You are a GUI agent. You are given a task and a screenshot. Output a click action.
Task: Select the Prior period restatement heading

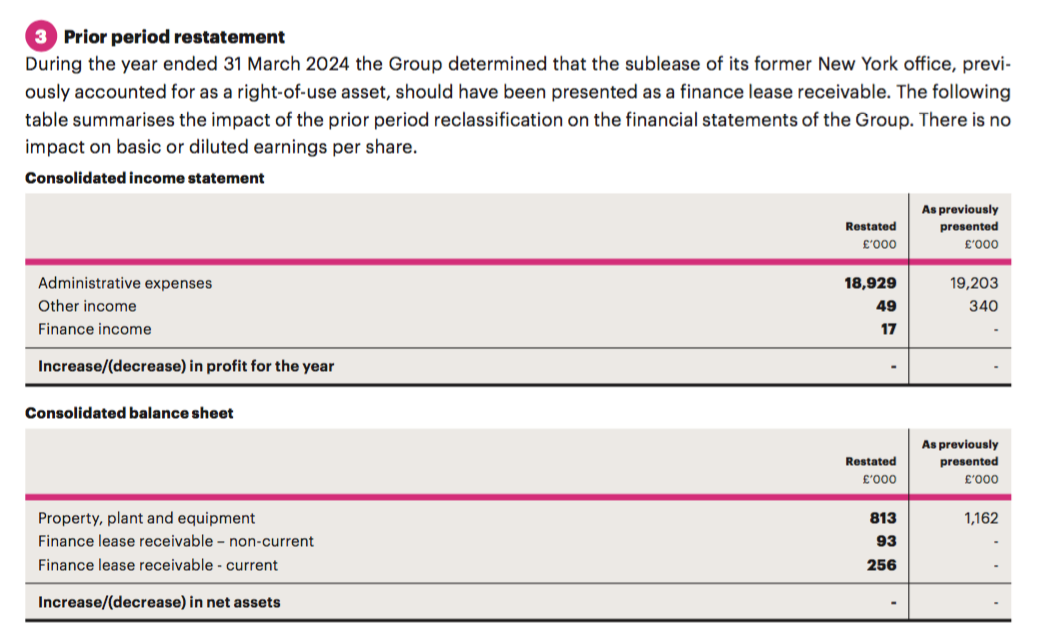pos(174,36)
